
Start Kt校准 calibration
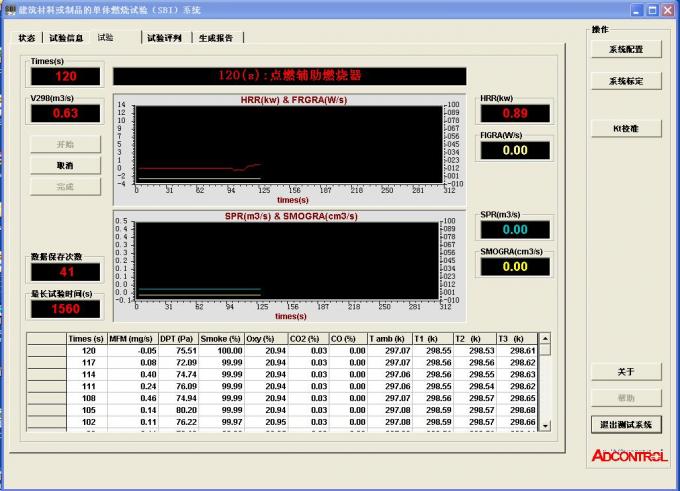[626, 128]
